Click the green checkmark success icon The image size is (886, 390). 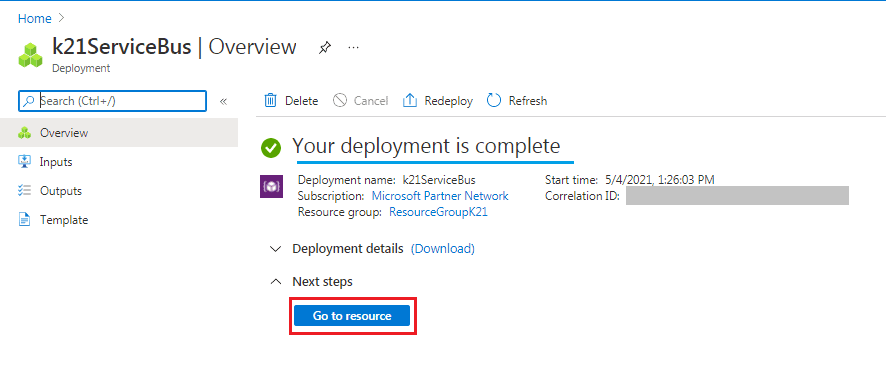271,148
